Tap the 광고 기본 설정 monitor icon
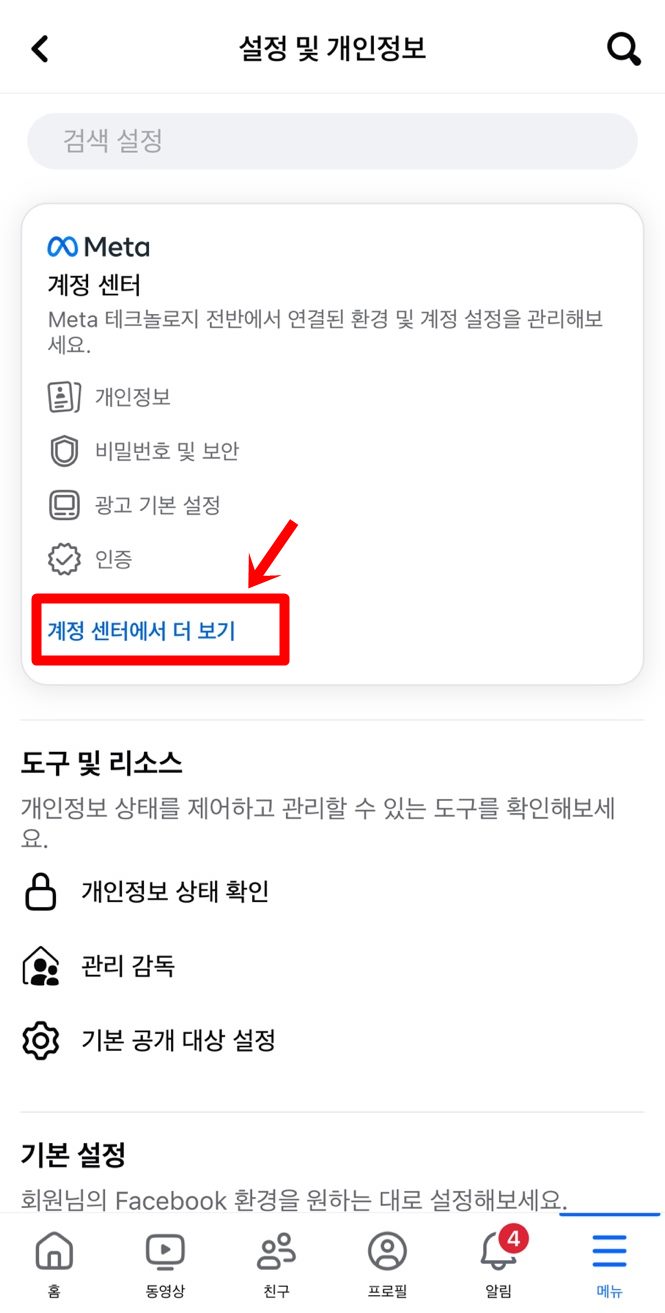This screenshot has width=665, height=1313. point(64,505)
